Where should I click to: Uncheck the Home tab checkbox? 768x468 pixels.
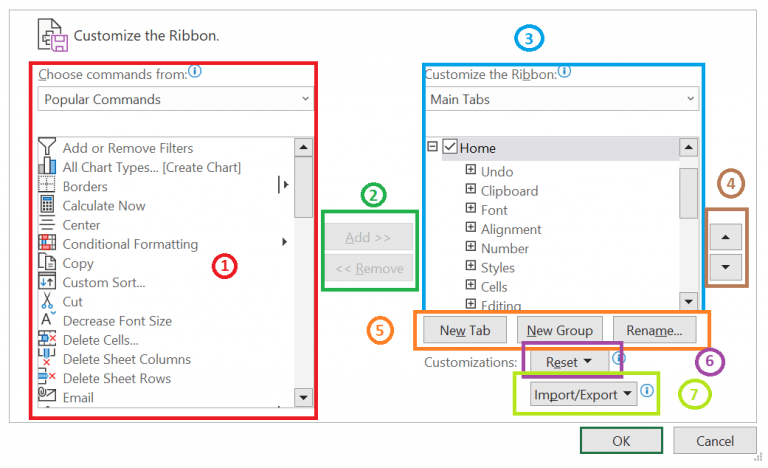(450, 147)
